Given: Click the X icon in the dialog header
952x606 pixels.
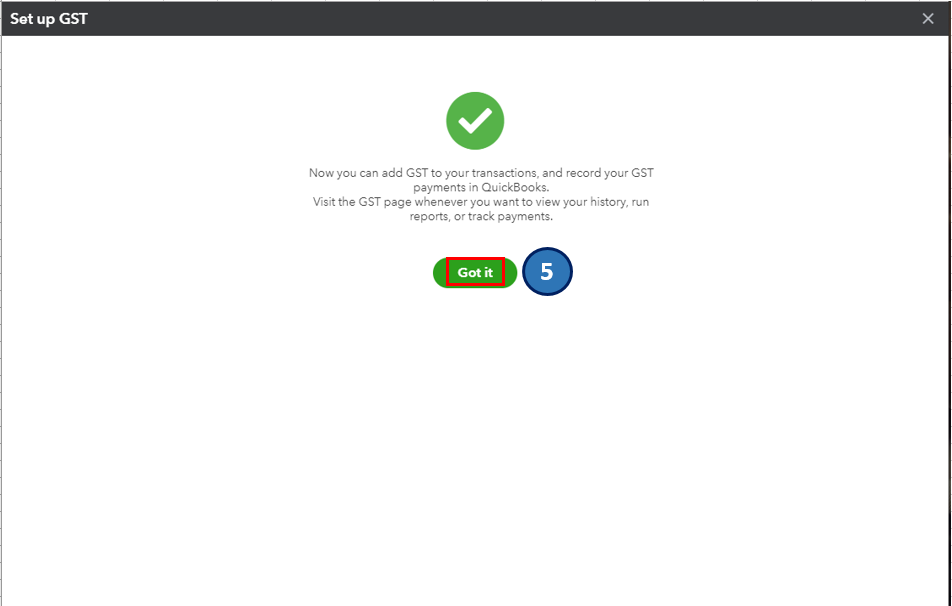Looking at the screenshot, I should [928, 19].
